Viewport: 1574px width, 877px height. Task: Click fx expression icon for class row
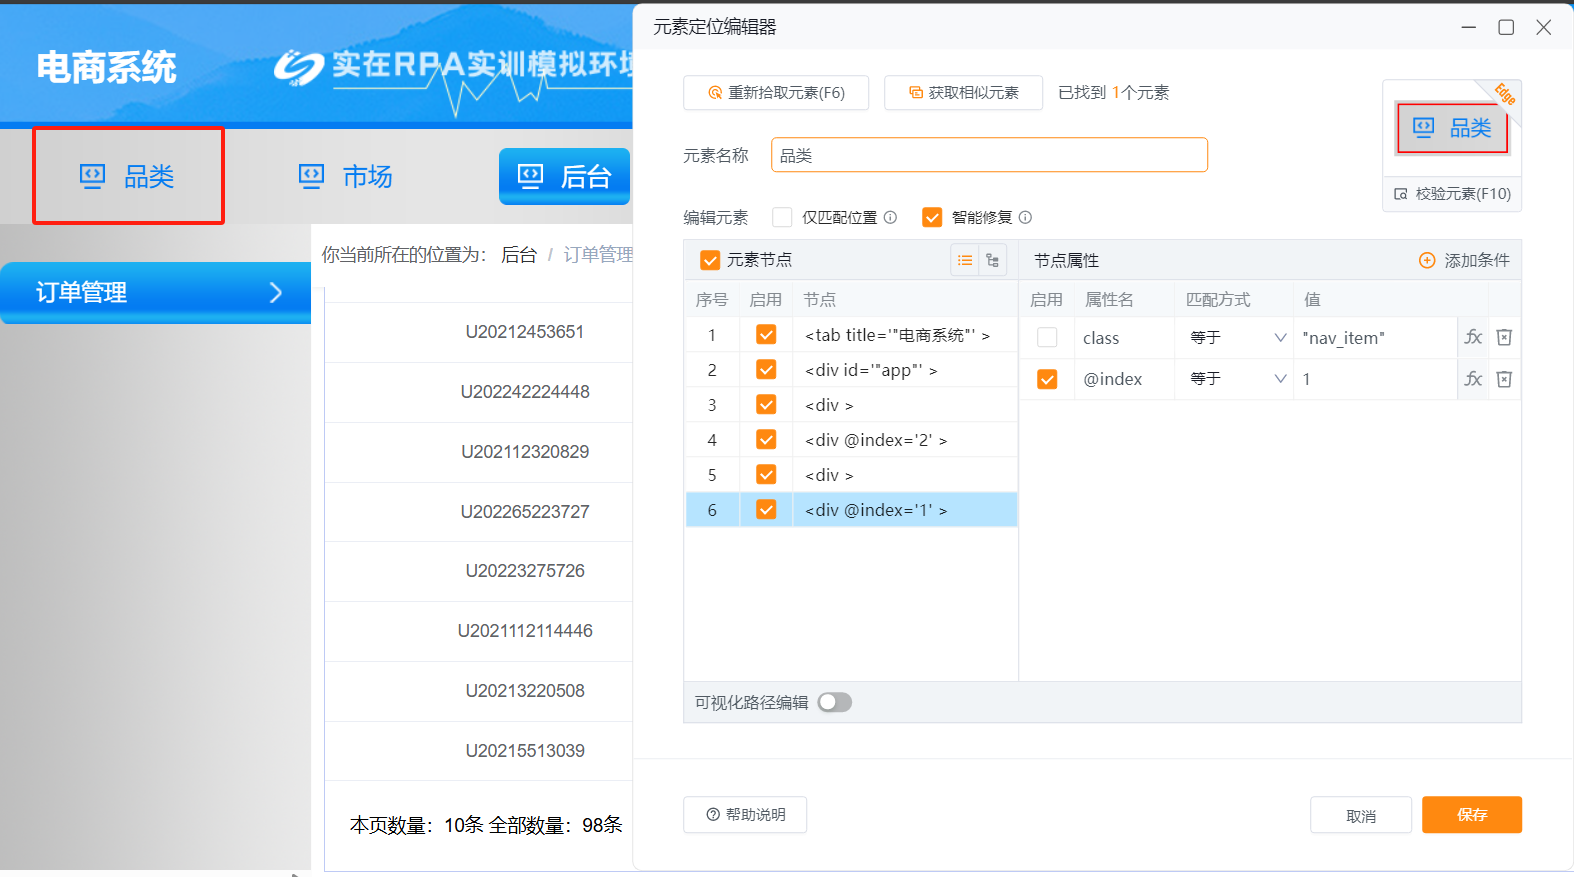tap(1473, 338)
